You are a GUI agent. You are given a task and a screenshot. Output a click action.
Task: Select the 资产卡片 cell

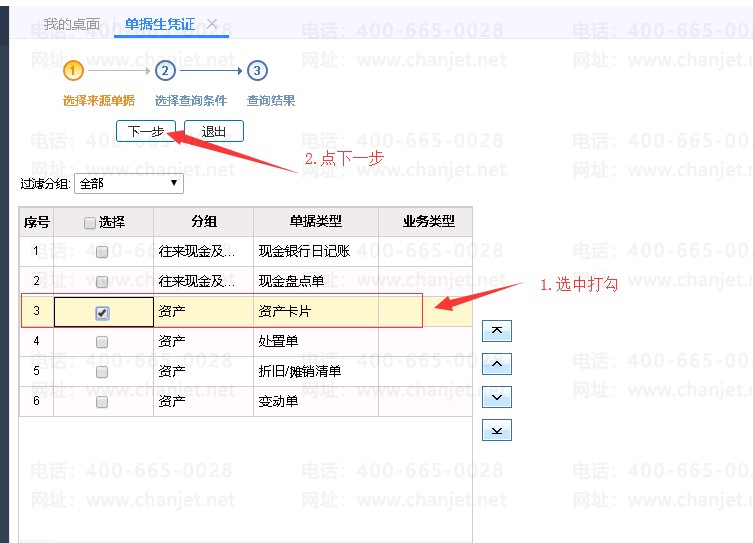click(316, 311)
